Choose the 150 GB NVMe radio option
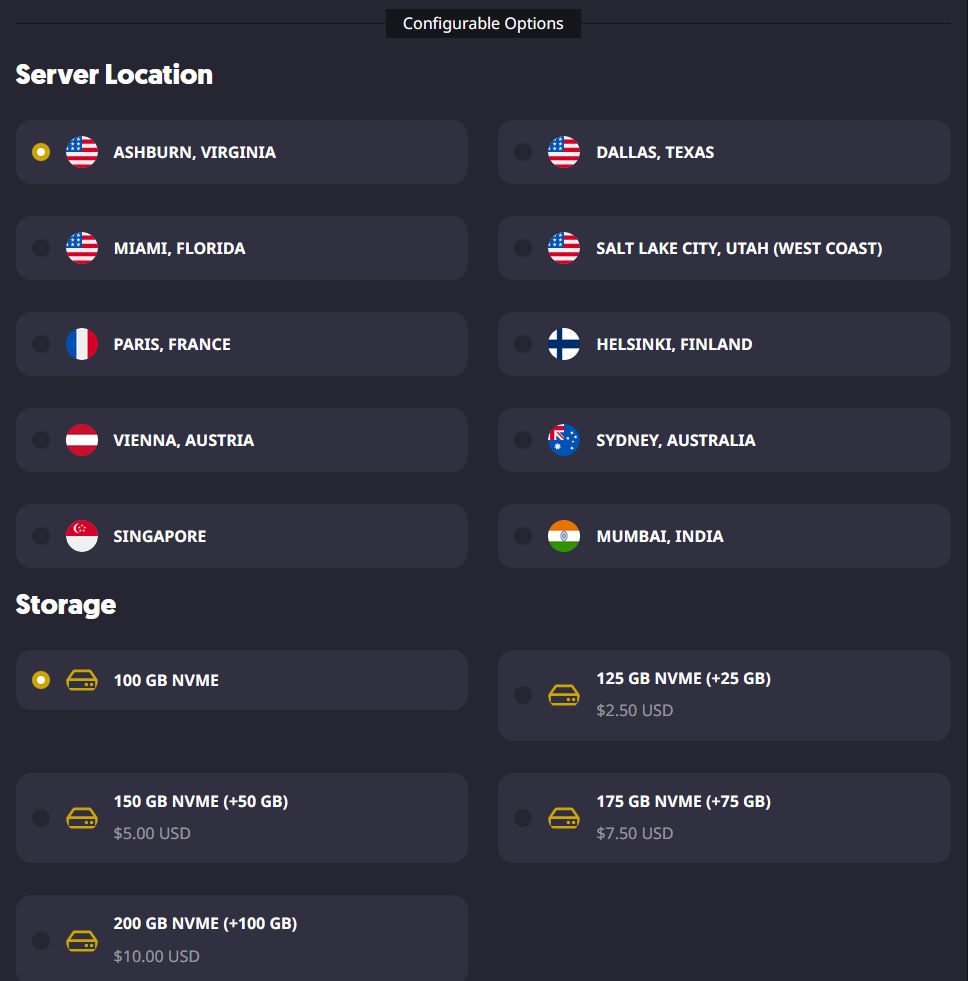Image resolution: width=968 pixels, height=981 pixels. click(41, 818)
